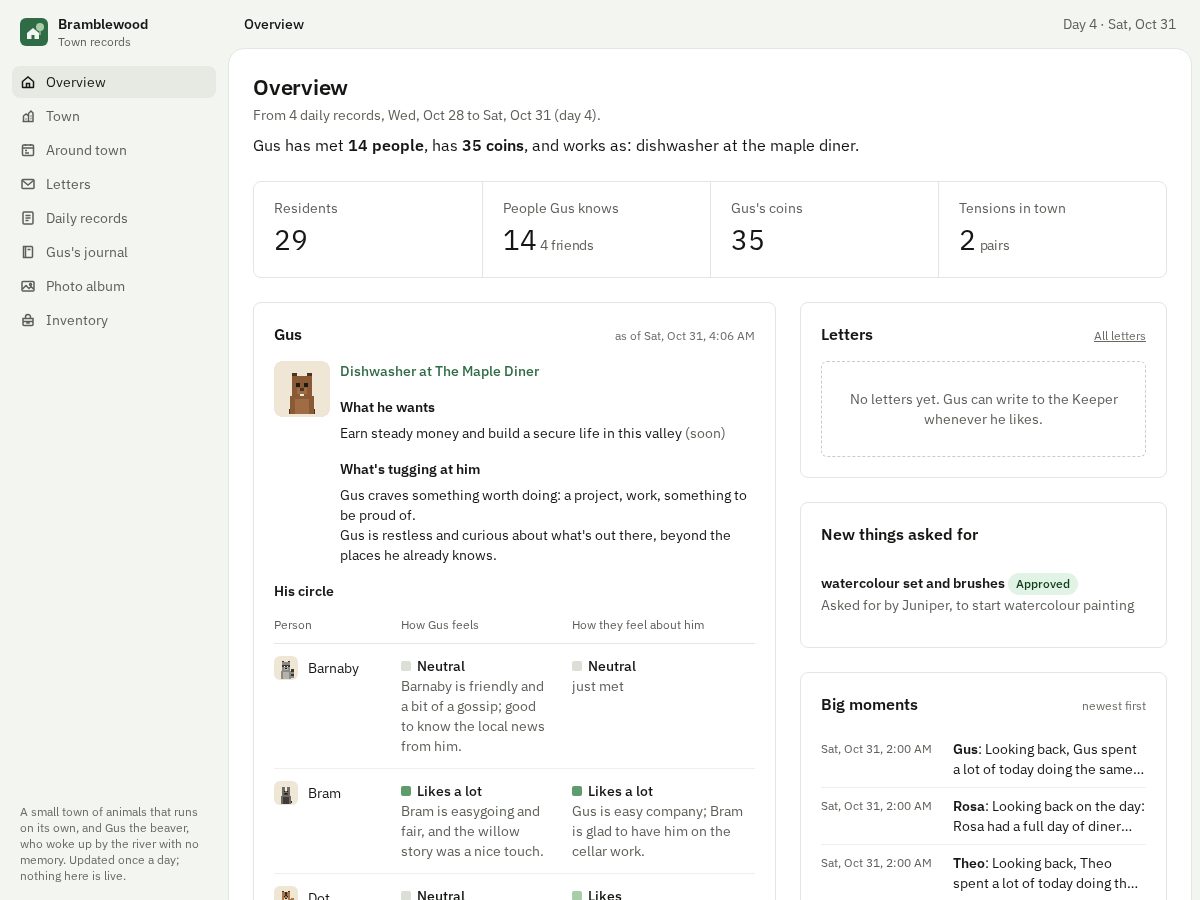Select the Tensions in town stat card
Screen dimensions: 1200x900
pos(1052,229)
